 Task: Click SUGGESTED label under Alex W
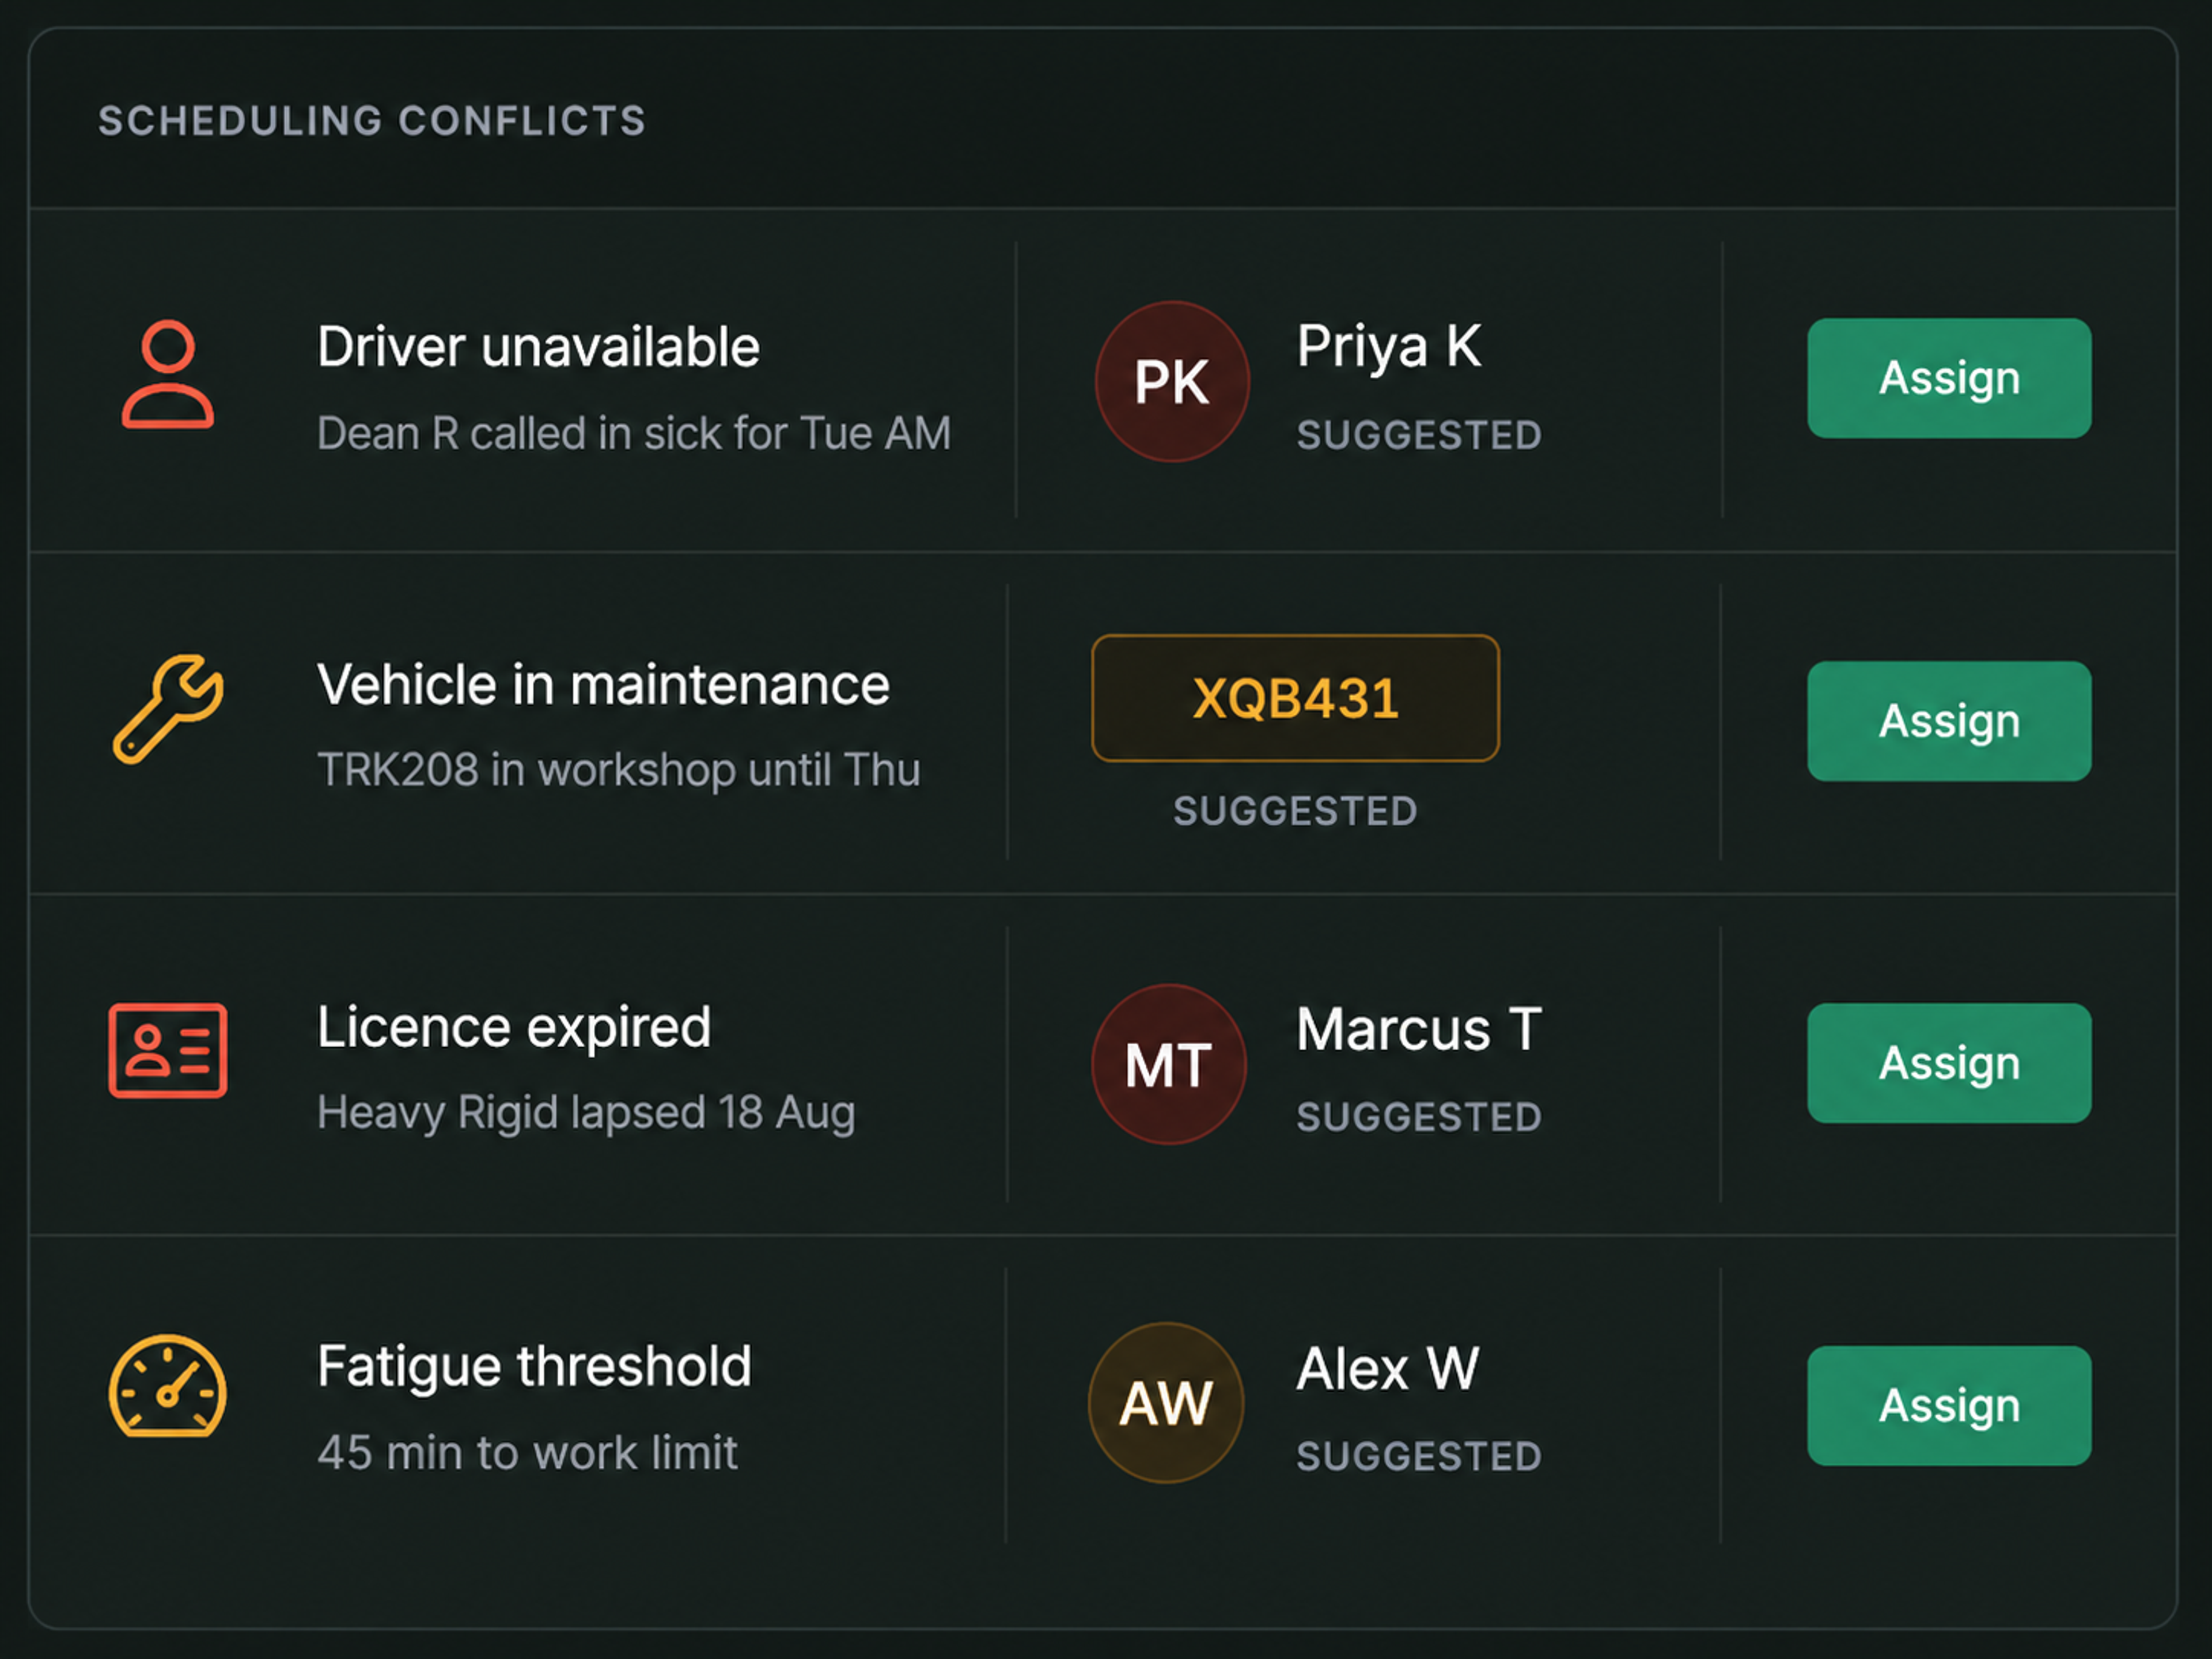click(1419, 1456)
